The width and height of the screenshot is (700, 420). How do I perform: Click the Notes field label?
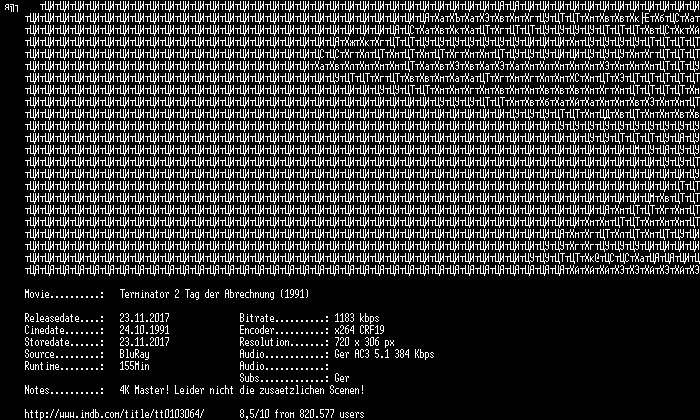[x=64, y=390]
